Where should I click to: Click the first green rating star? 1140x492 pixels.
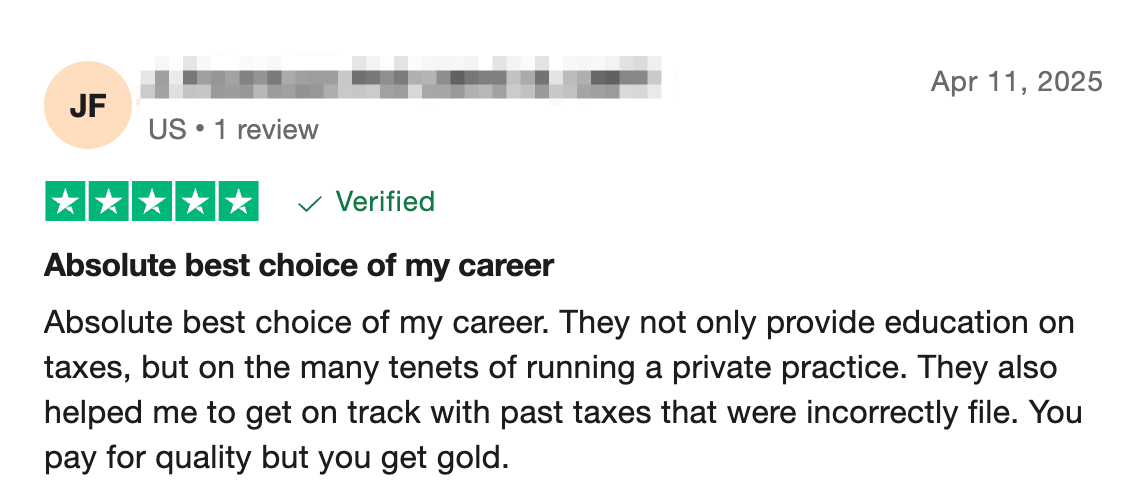click(x=66, y=201)
